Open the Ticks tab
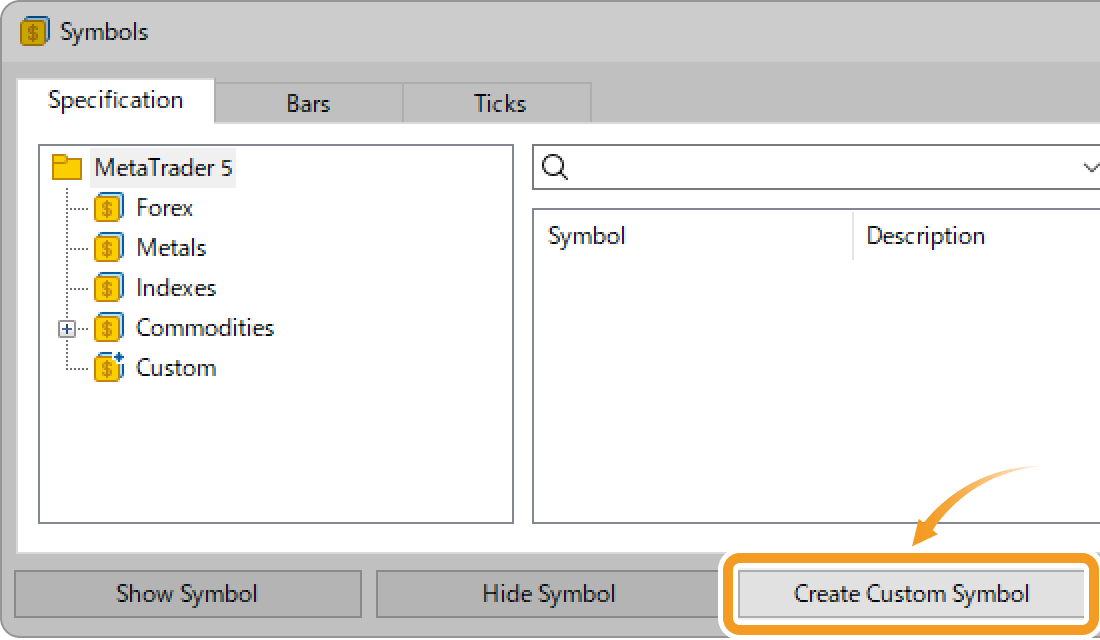1100x640 pixels. (x=499, y=103)
